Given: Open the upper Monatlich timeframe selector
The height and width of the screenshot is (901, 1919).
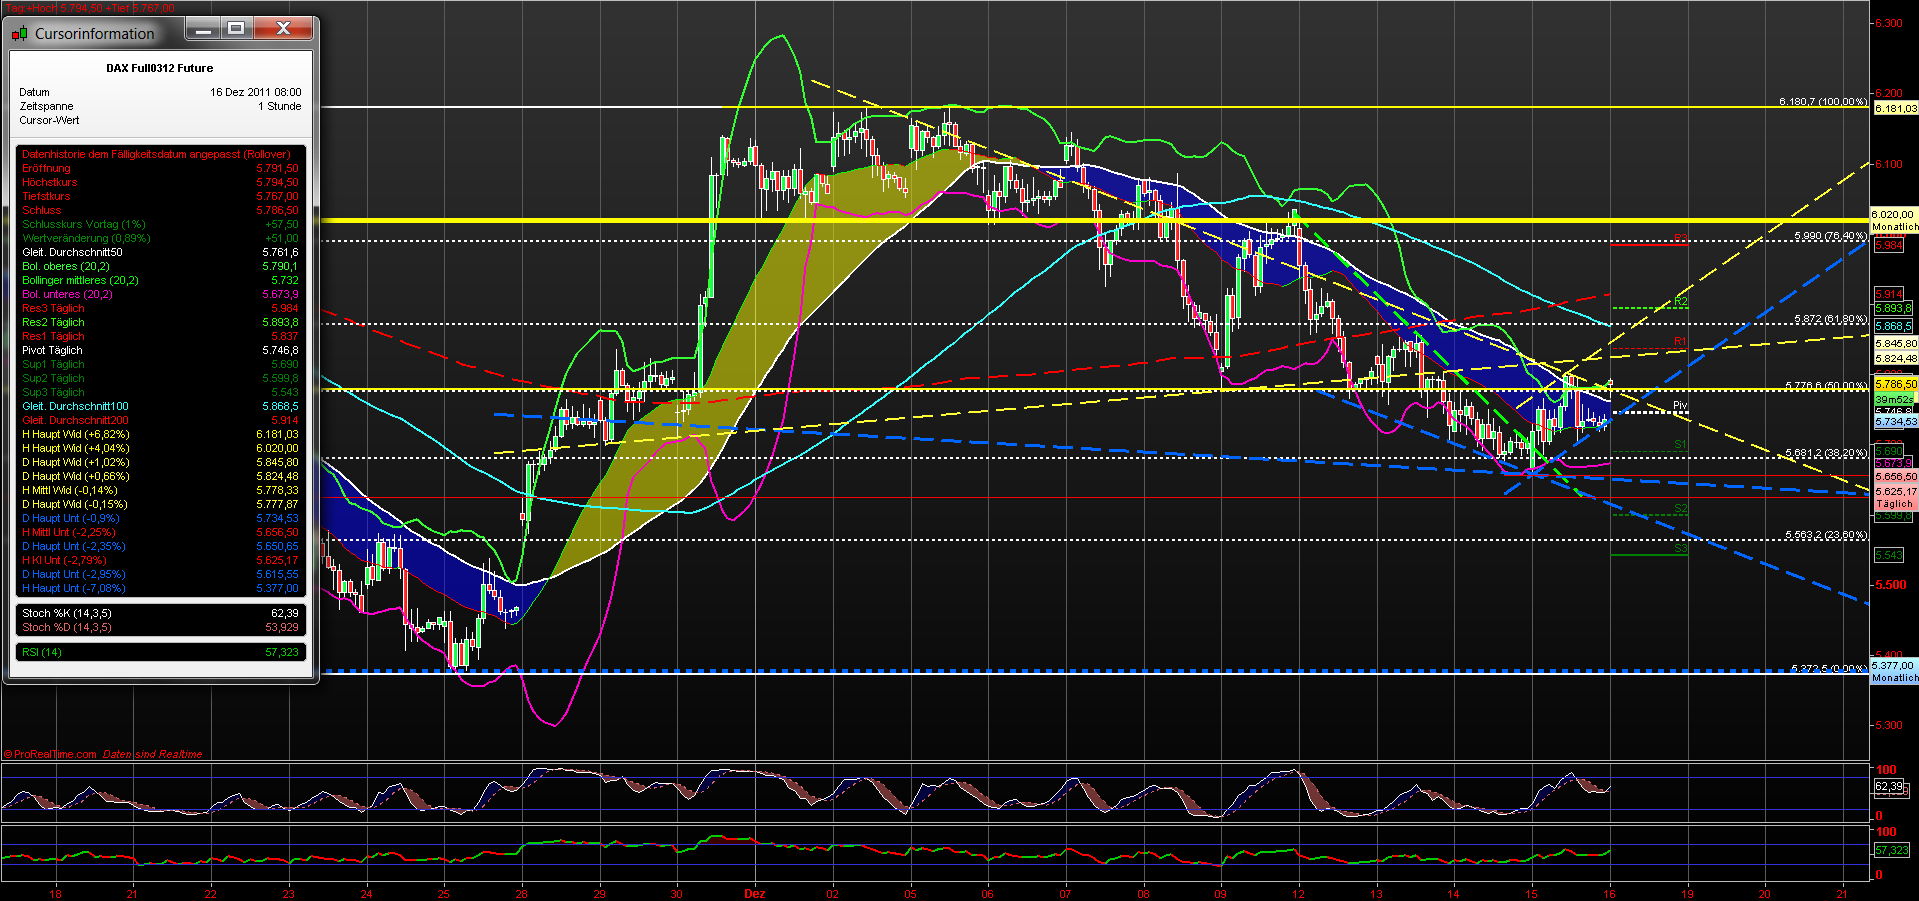Looking at the screenshot, I should coord(1894,227).
